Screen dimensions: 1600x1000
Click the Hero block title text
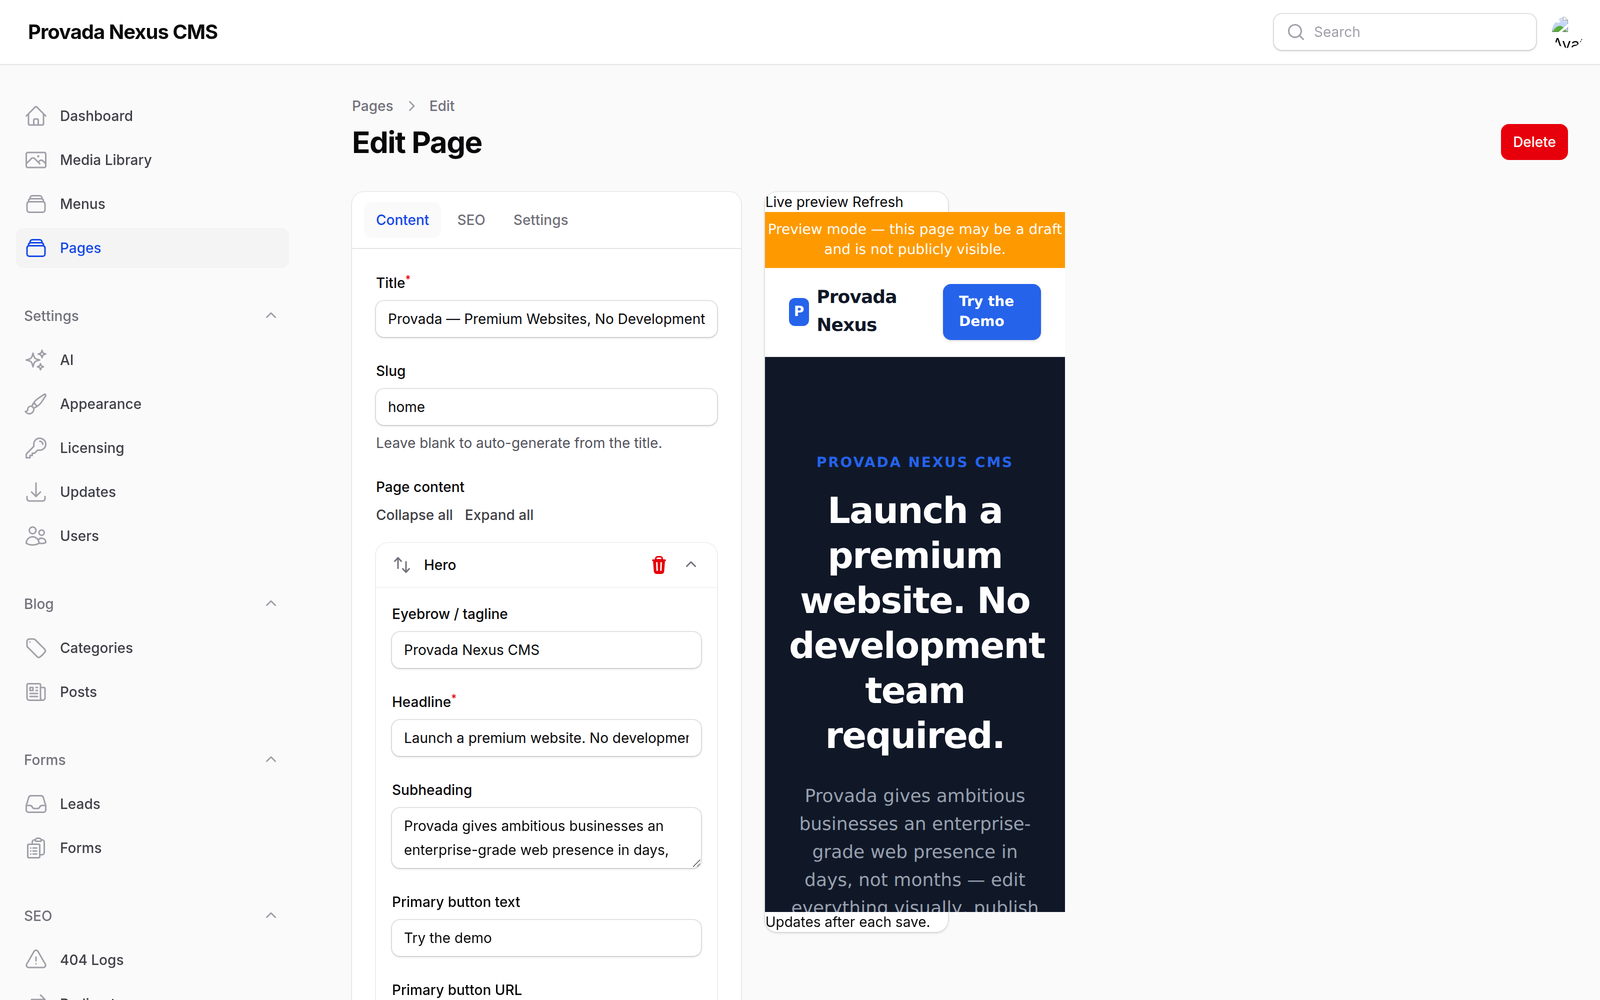(440, 565)
